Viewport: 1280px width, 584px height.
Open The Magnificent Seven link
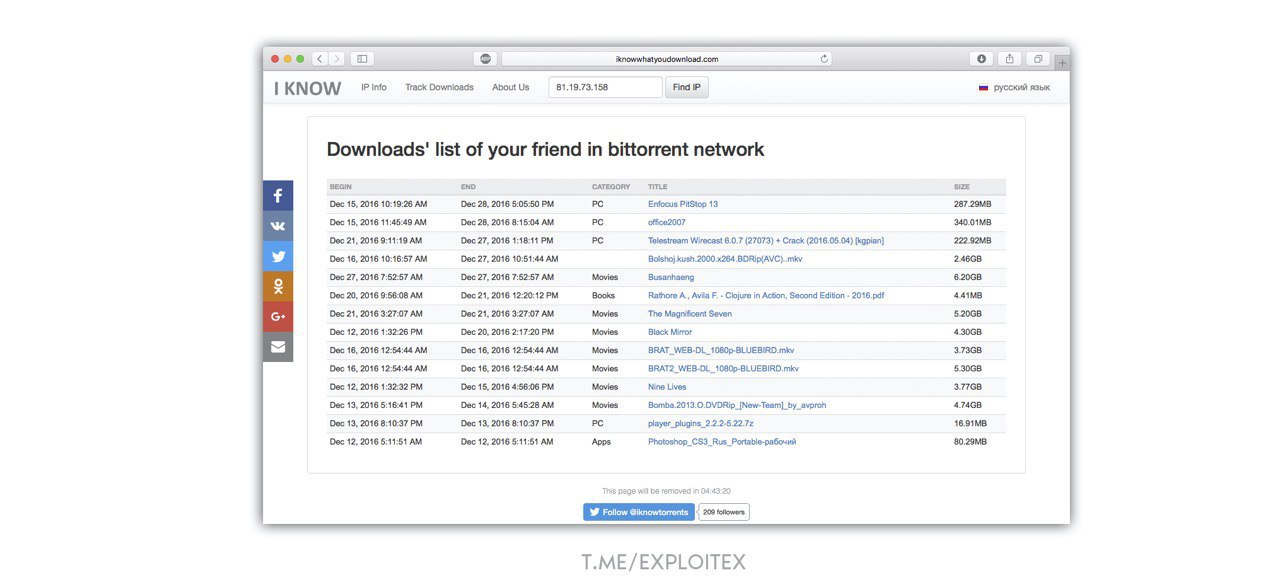(x=690, y=314)
